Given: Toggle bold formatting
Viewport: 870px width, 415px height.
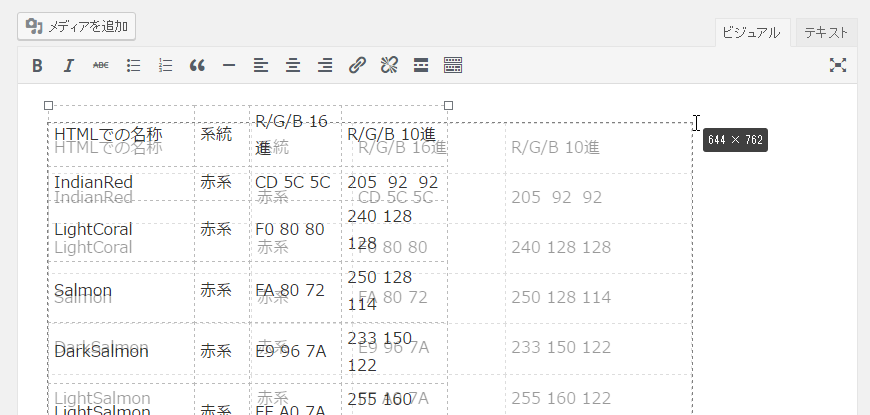Looking at the screenshot, I should 37,66.
